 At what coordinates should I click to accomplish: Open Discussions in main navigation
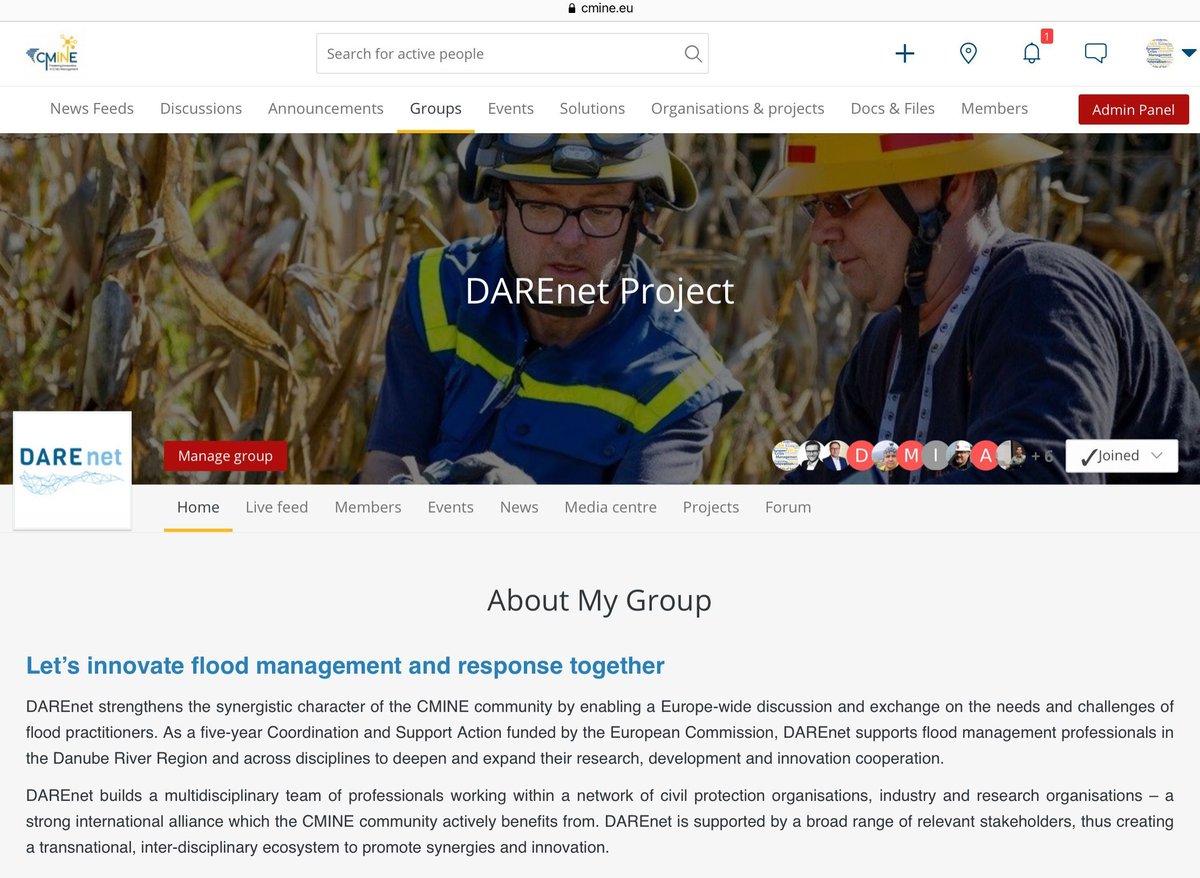pyautogui.click(x=201, y=109)
